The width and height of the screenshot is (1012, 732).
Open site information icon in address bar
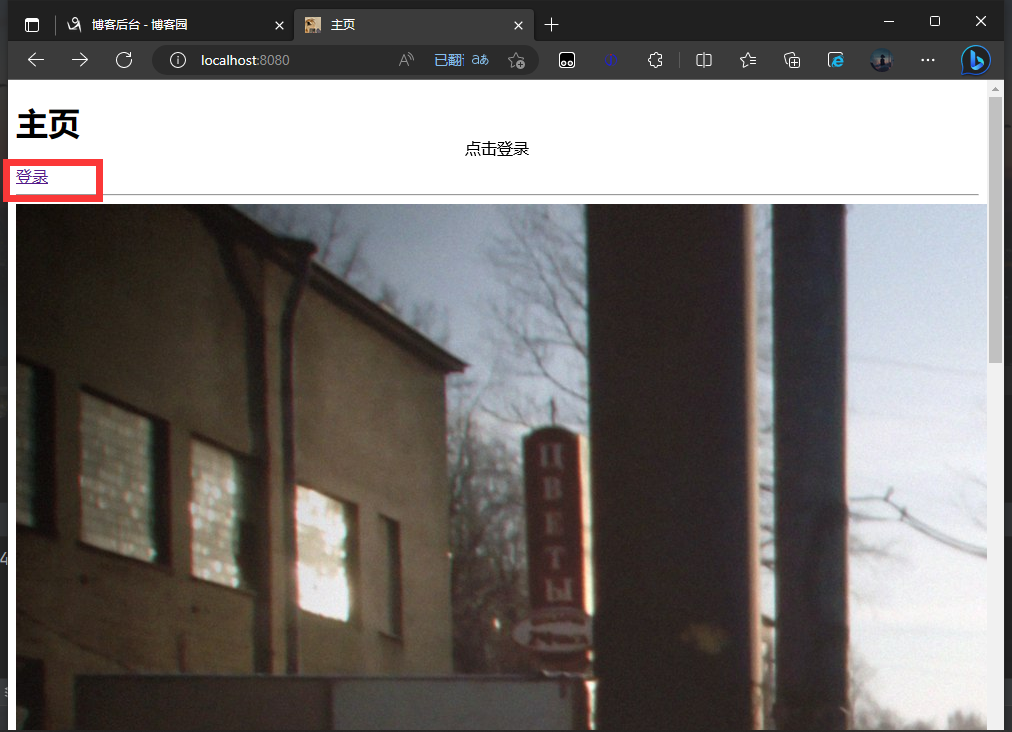(177, 60)
